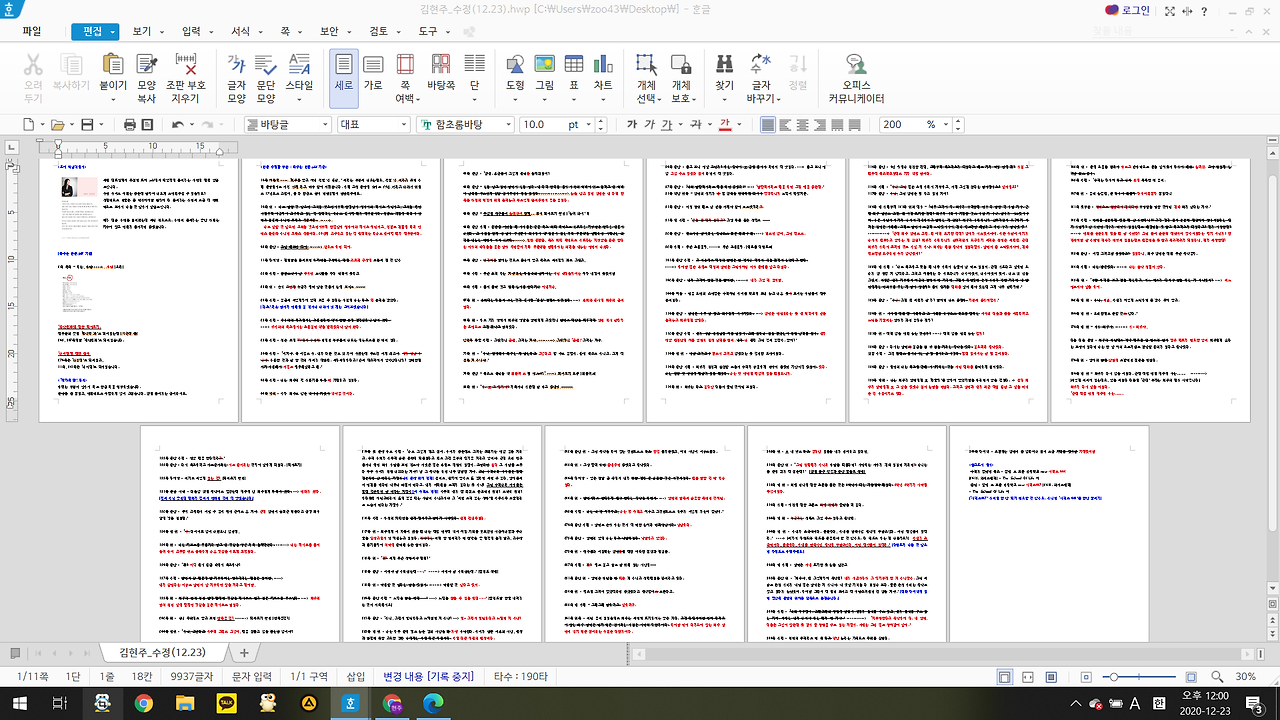Insert a table with 표 icon
Viewport: 1280px width, 720px height.
[x=574, y=65]
